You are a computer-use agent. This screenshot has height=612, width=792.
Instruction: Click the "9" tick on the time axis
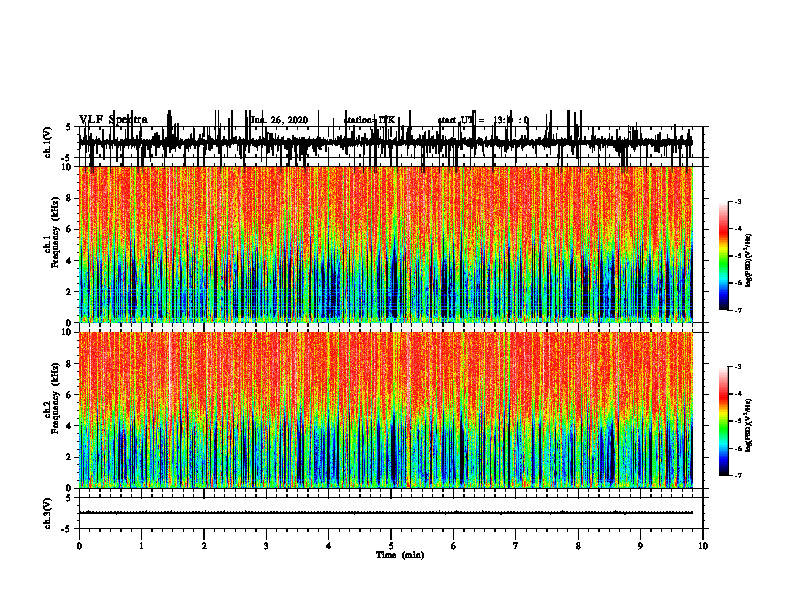click(x=640, y=546)
